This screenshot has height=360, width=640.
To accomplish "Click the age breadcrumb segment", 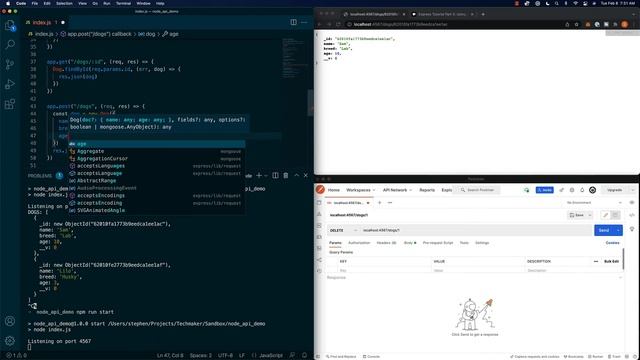I will (x=174, y=34).
